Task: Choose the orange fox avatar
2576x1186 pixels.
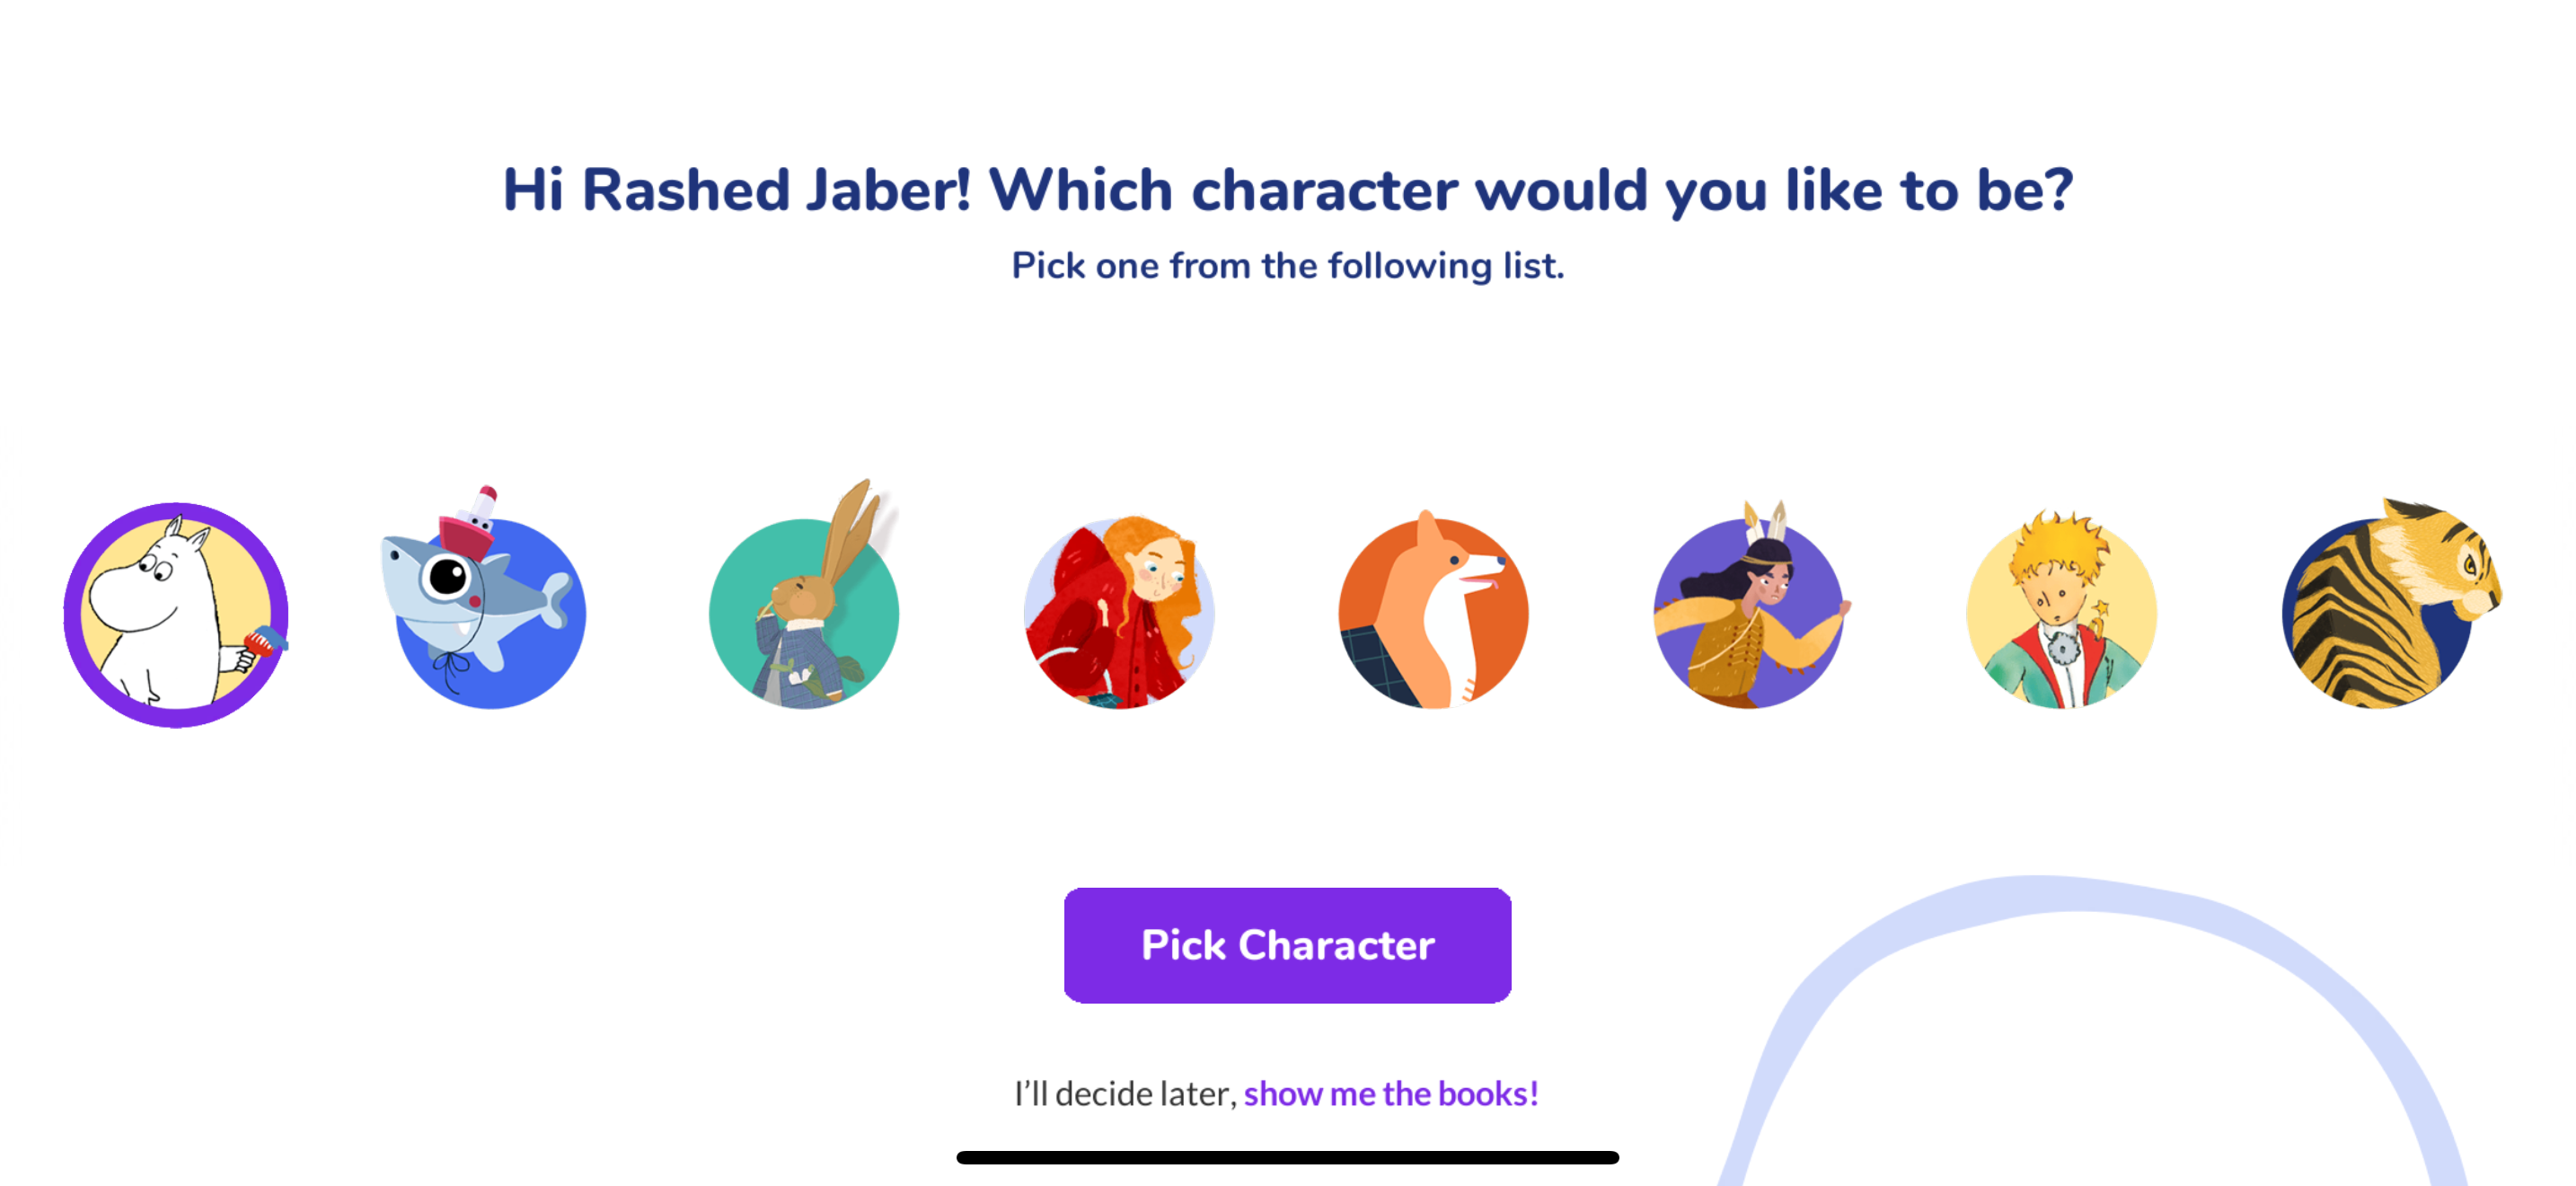Action: 1433,614
